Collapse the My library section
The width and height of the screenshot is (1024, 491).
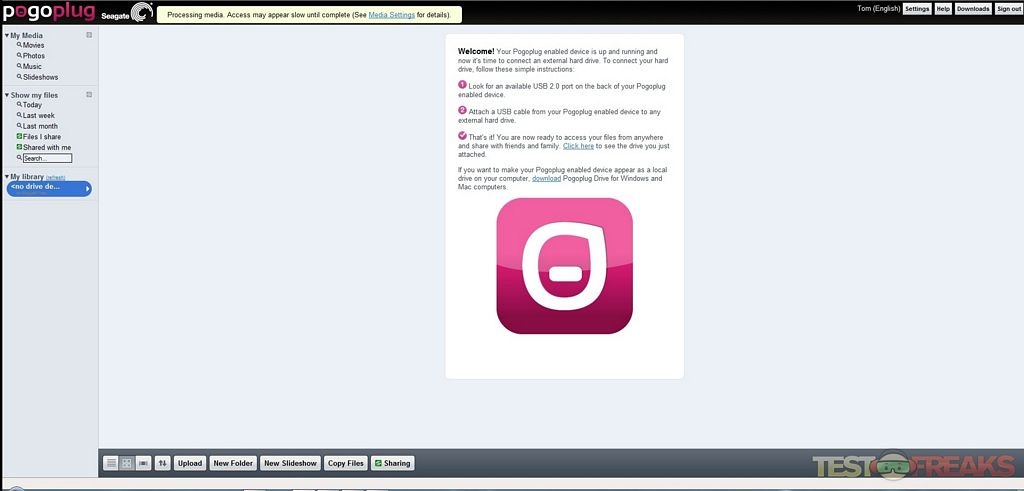6,177
